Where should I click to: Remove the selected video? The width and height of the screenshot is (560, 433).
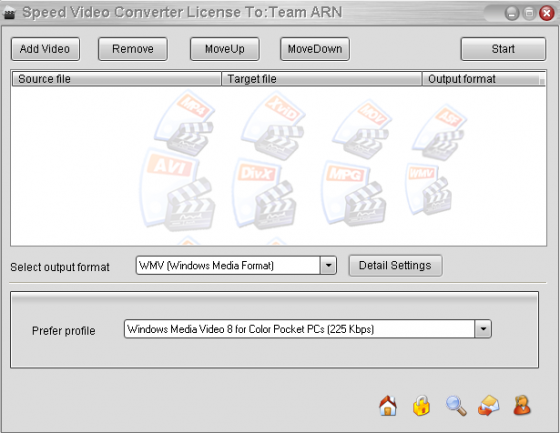click(132, 49)
